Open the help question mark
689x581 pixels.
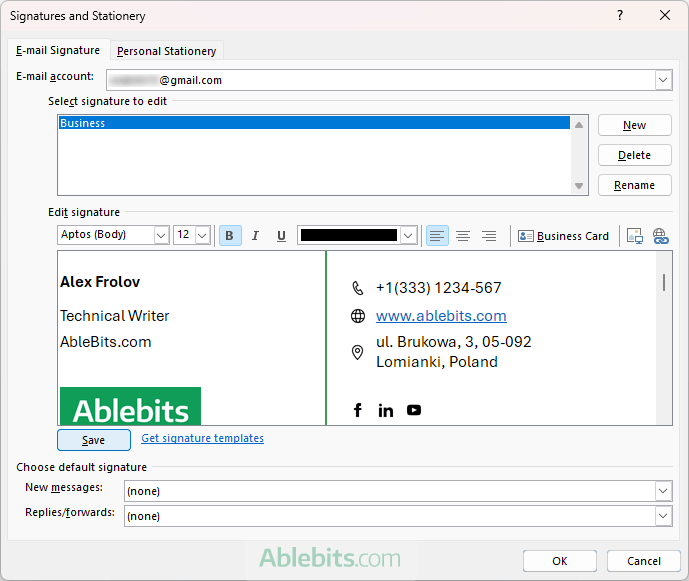pyautogui.click(x=620, y=15)
